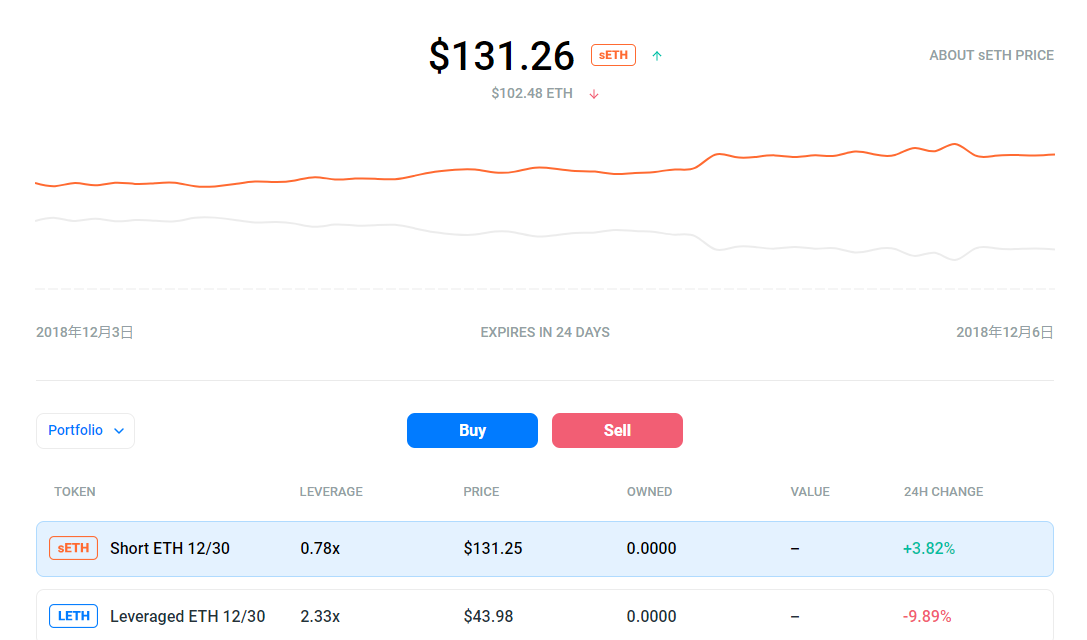Select the Short ETH 12/30 row
The width and height of the screenshot is (1087, 640).
[x=545, y=548]
